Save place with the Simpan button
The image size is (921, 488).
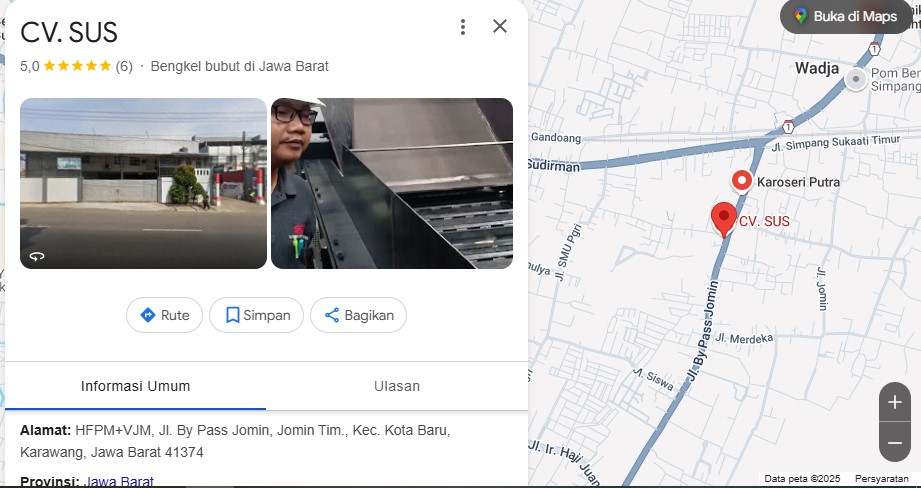click(x=257, y=315)
